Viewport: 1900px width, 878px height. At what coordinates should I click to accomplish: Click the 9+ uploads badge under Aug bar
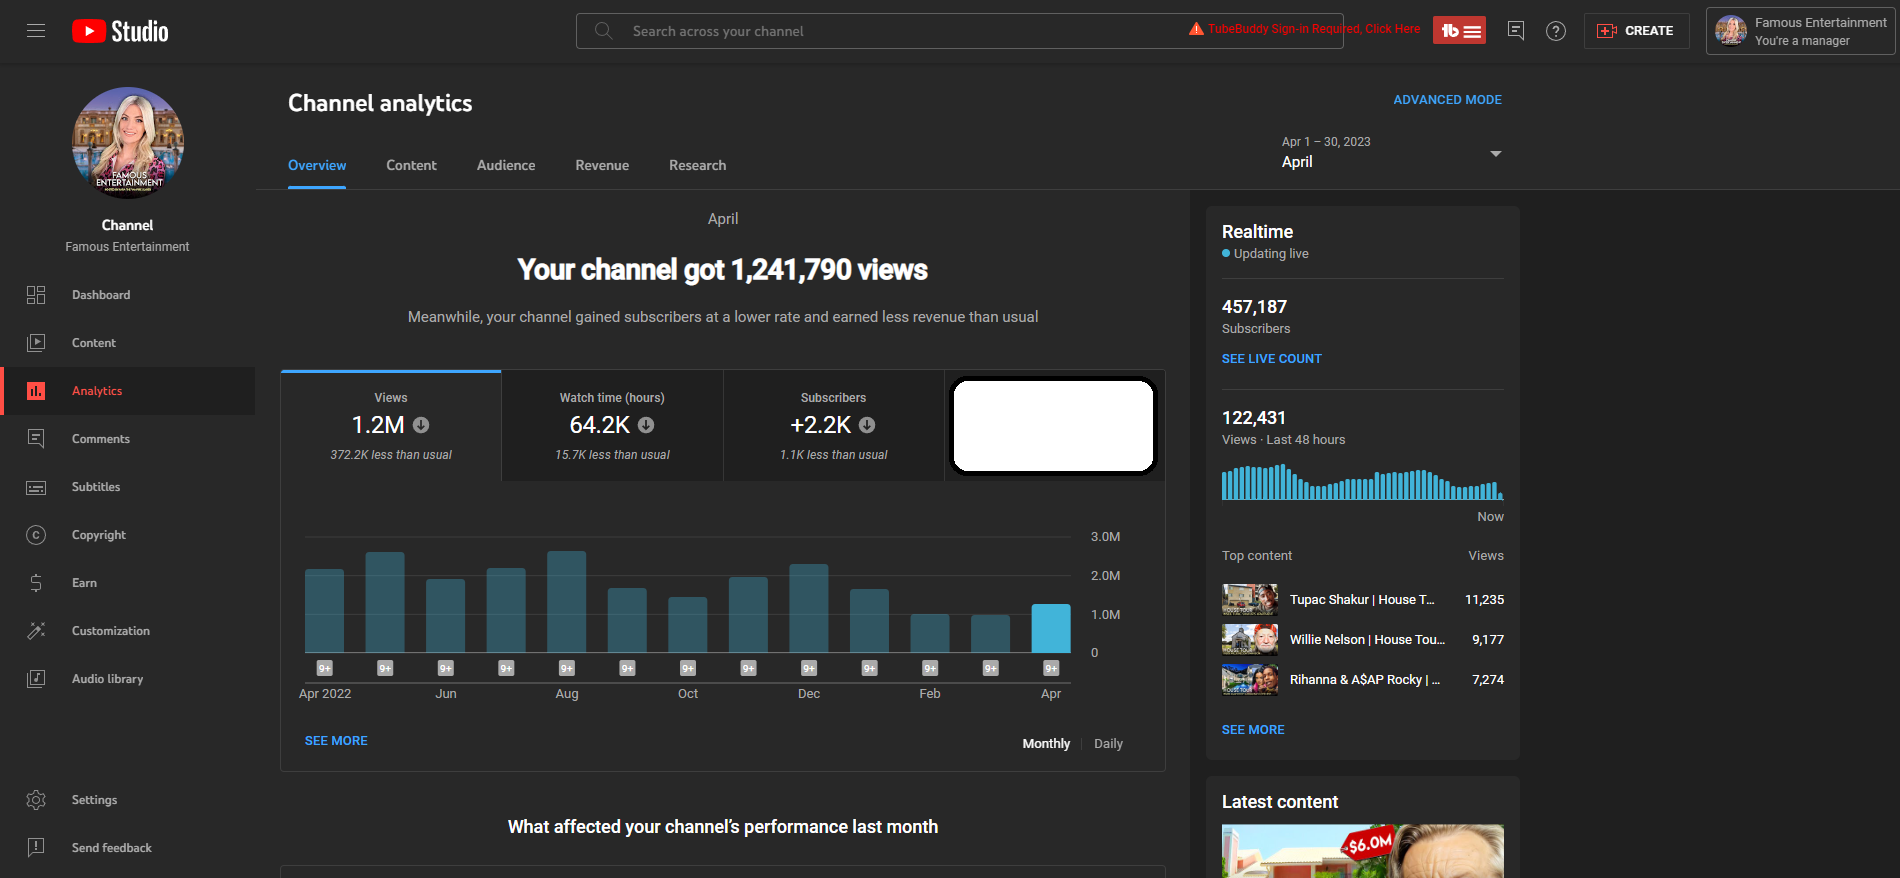click(567, 668)
